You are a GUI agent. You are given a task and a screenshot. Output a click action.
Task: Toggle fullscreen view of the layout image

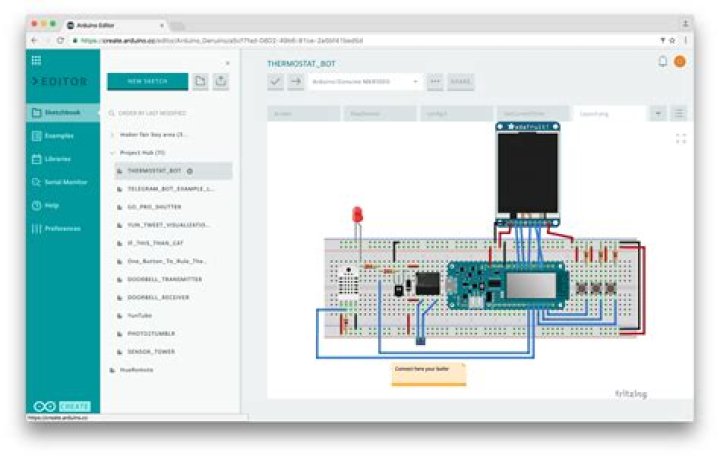click(x=681, y=138)
